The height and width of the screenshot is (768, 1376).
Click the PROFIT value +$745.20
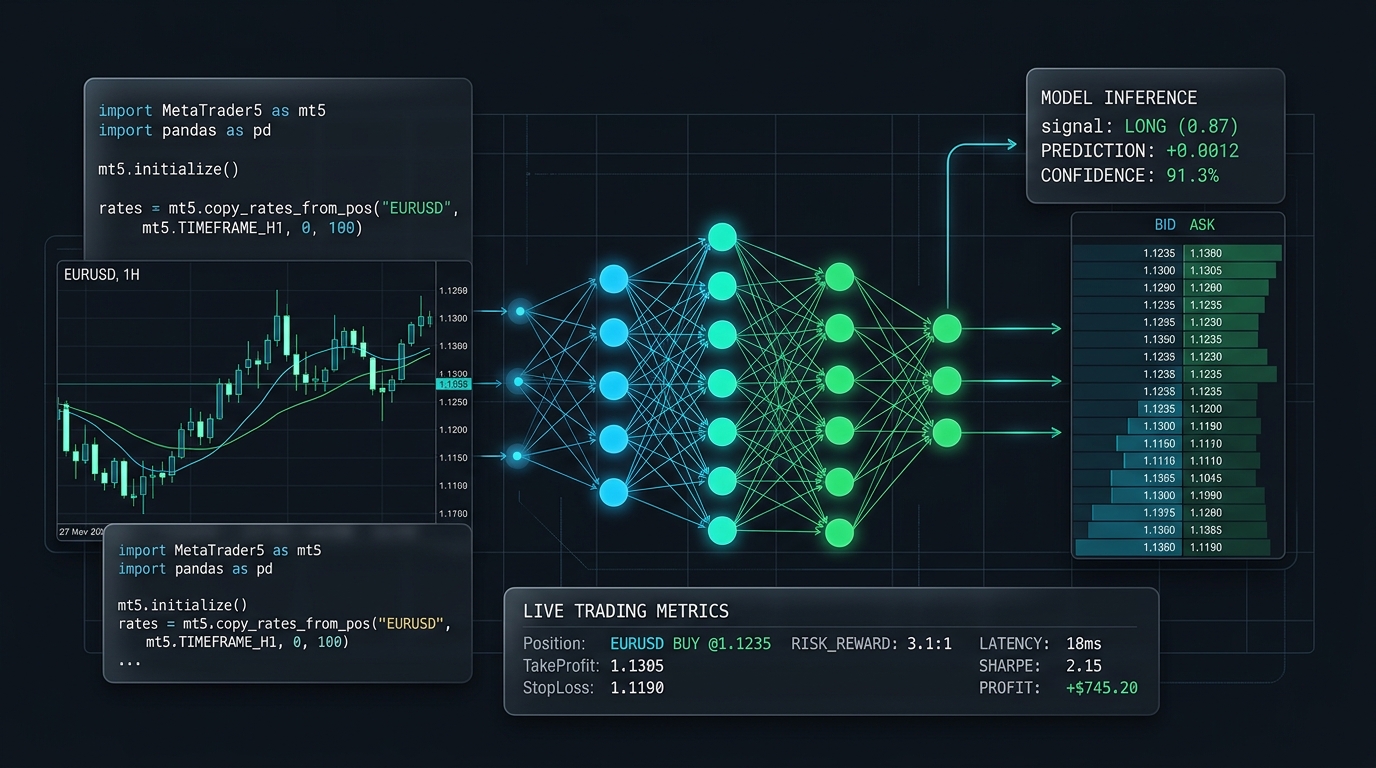tap(1102, 688)
